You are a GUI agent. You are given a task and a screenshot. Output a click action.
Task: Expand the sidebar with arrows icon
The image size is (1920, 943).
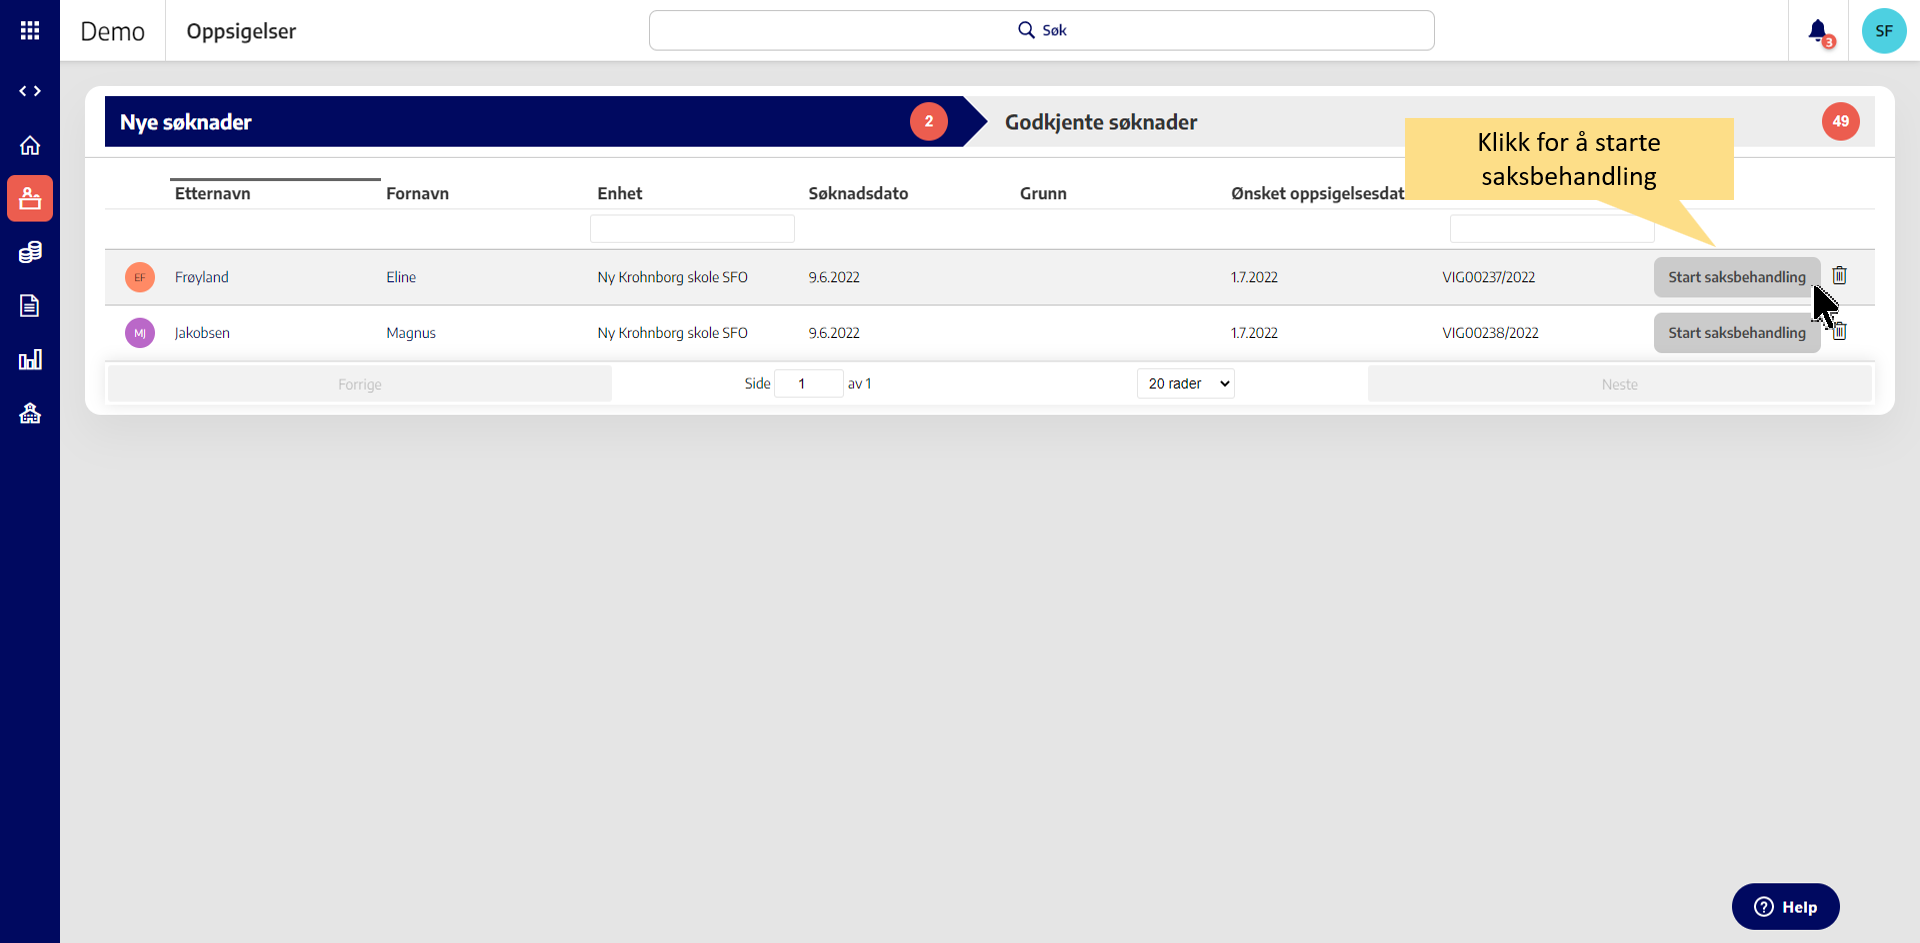point(30,91)
